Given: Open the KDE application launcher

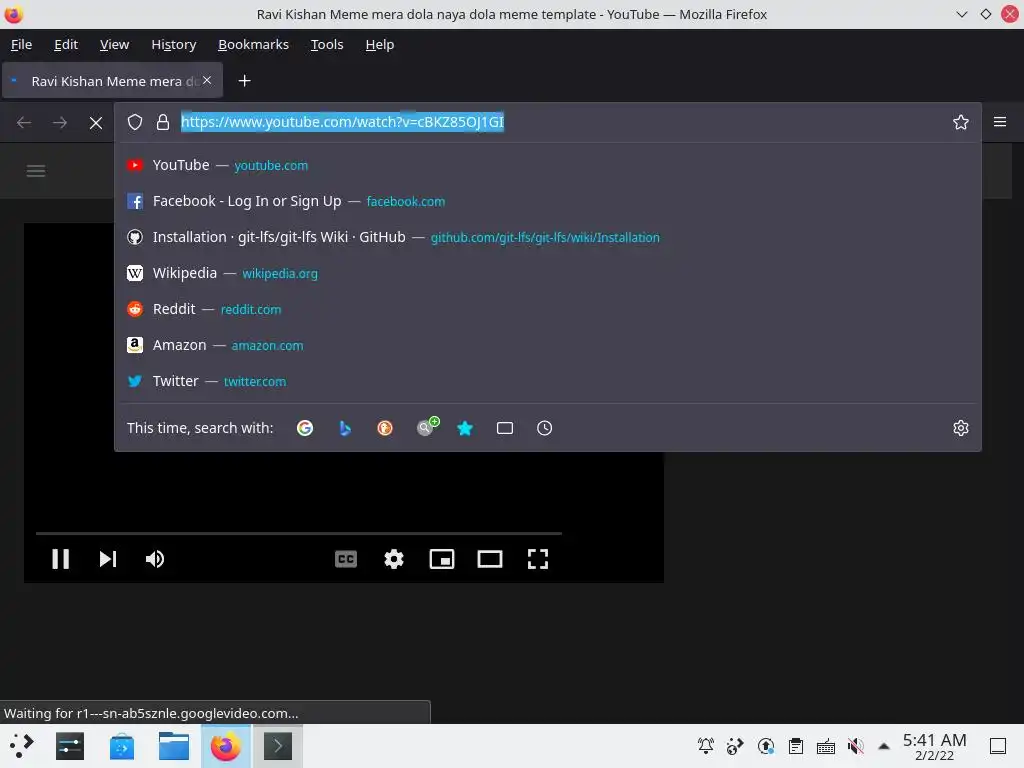Looking at the screenshot, I should pos(21,746).
